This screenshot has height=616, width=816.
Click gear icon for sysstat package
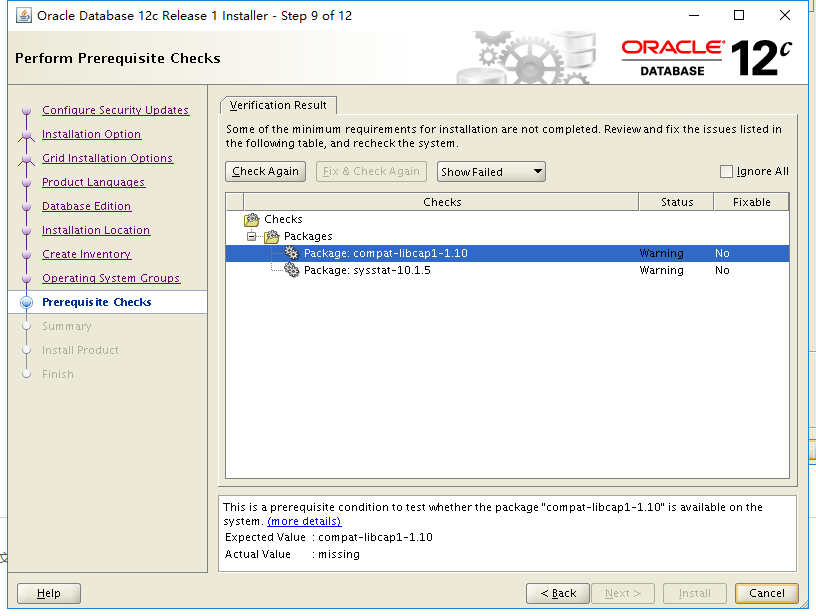pos(291,270)
